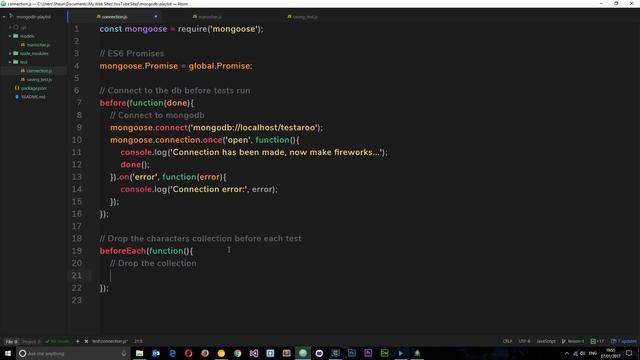
Task: Click the test folder icon
Action: coord(16,62)
